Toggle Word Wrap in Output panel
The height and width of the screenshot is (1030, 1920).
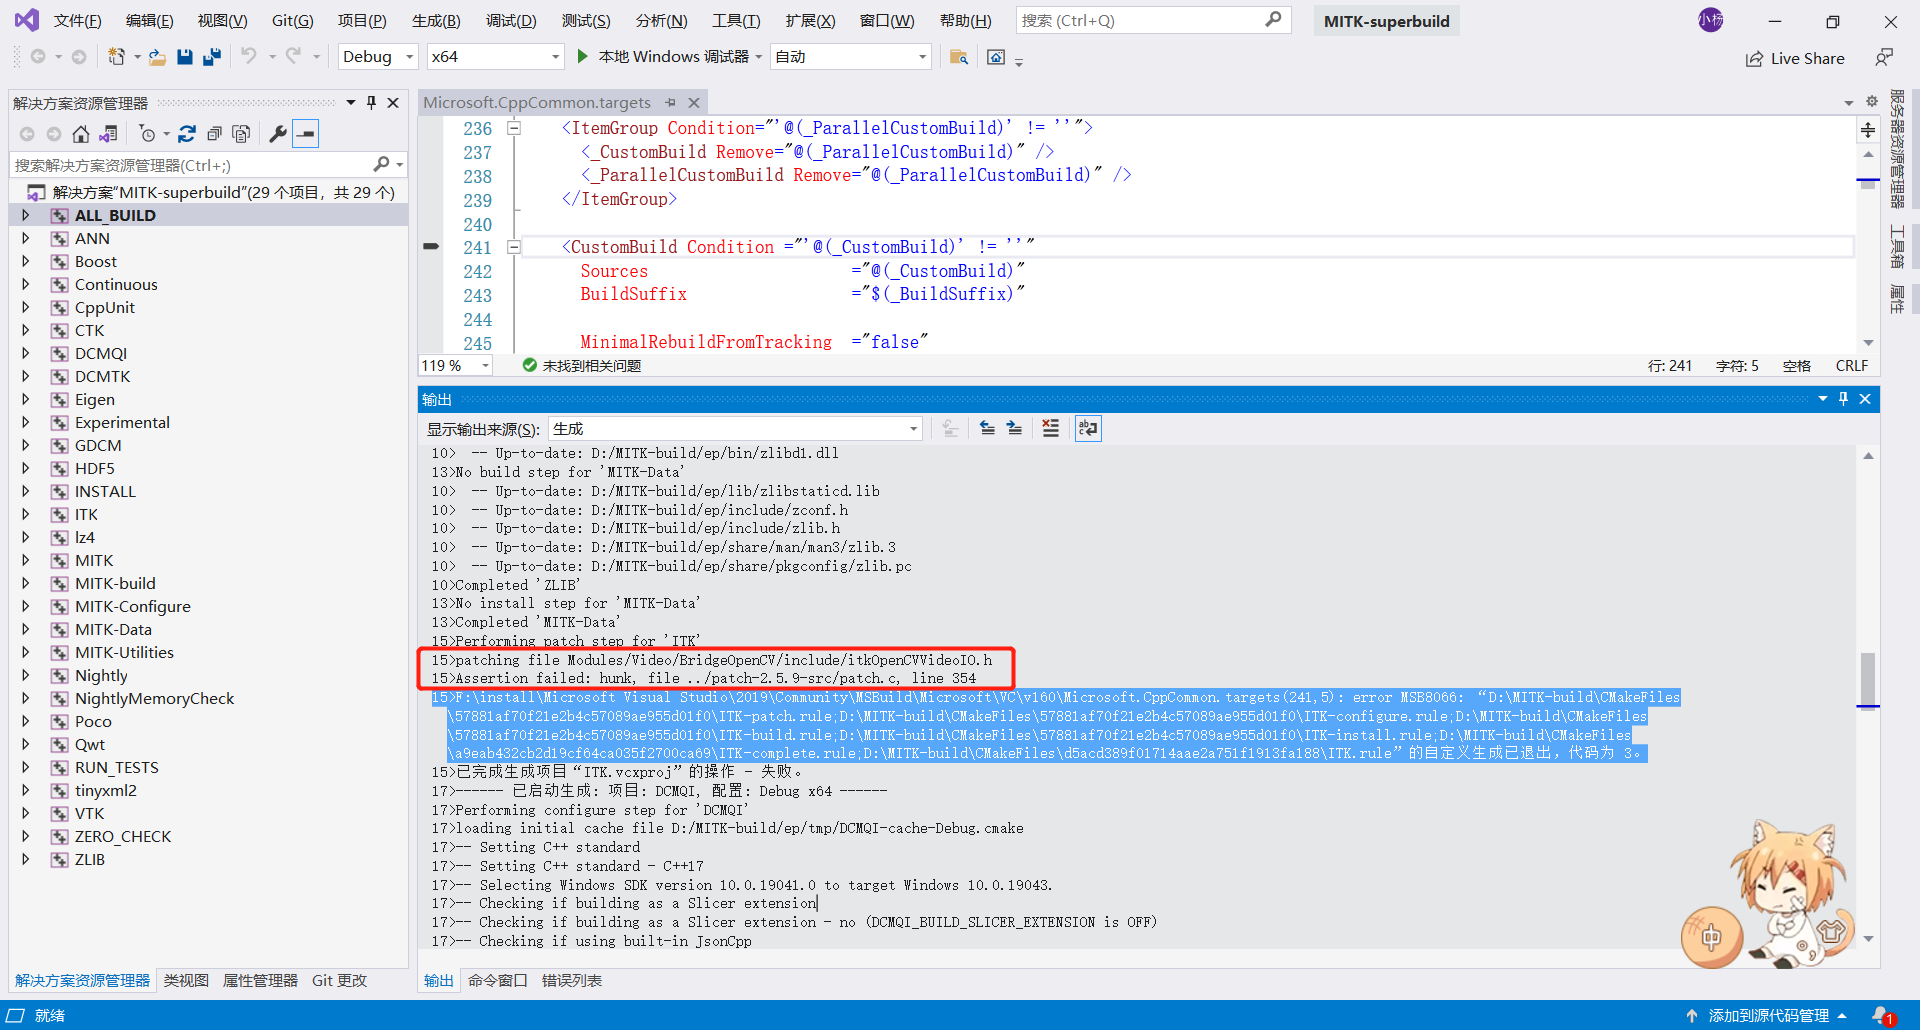tap(1088, 429)
